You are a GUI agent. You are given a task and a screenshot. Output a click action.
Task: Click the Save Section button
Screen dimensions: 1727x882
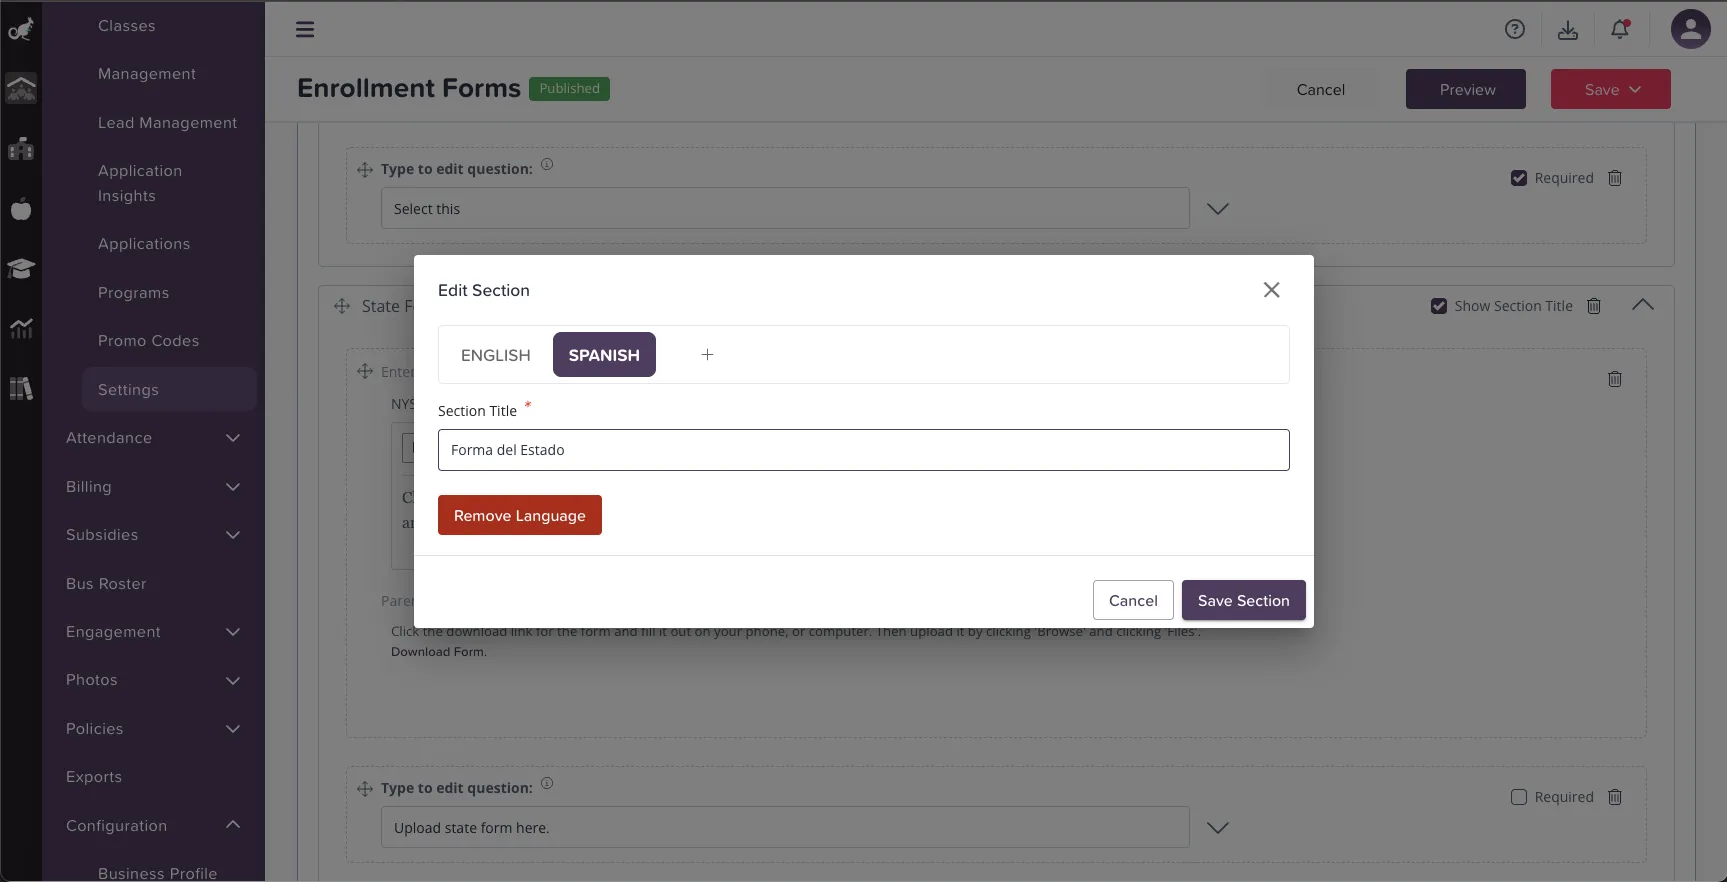tap(1243, 600)
